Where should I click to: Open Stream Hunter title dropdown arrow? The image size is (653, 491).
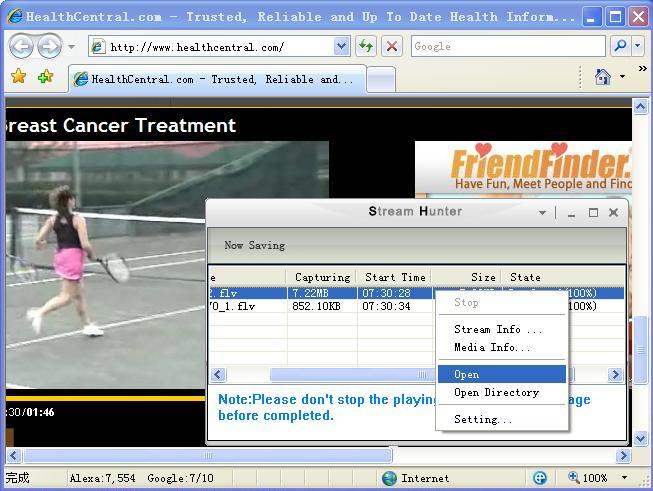[542, 213]
